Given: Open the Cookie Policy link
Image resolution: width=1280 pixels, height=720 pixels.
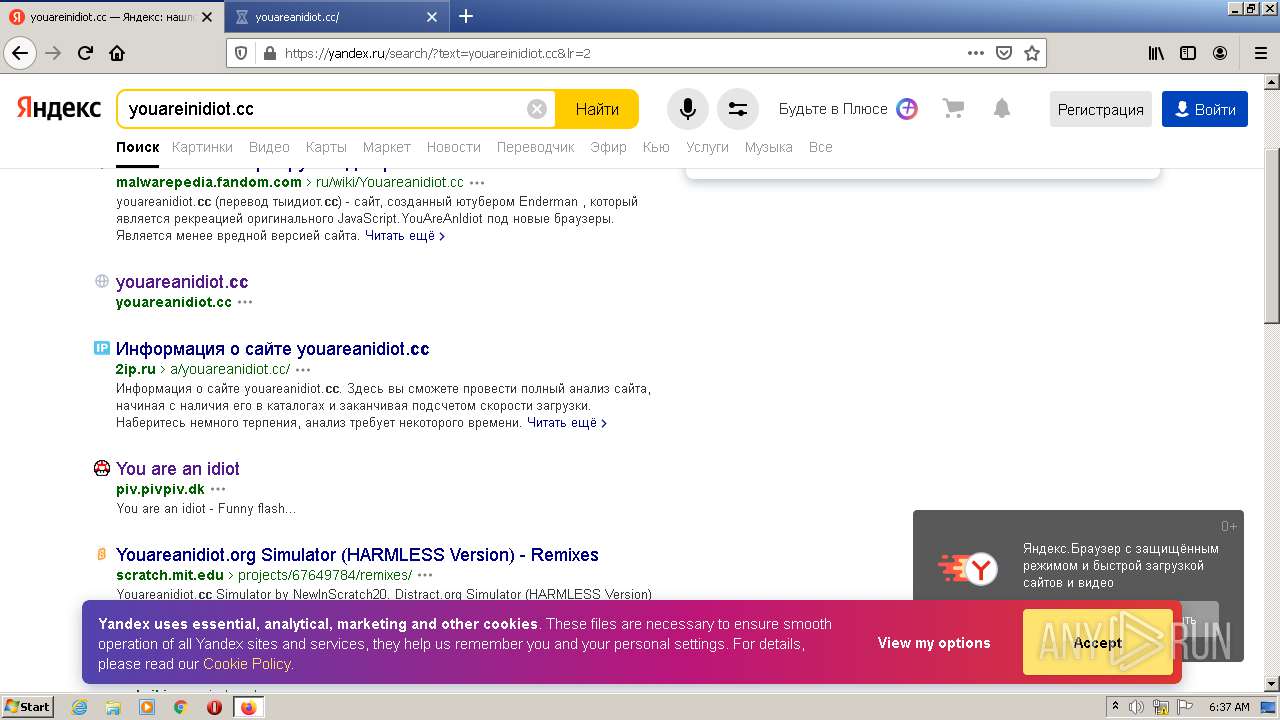Looking at the screenshot, I should [247, 664].
